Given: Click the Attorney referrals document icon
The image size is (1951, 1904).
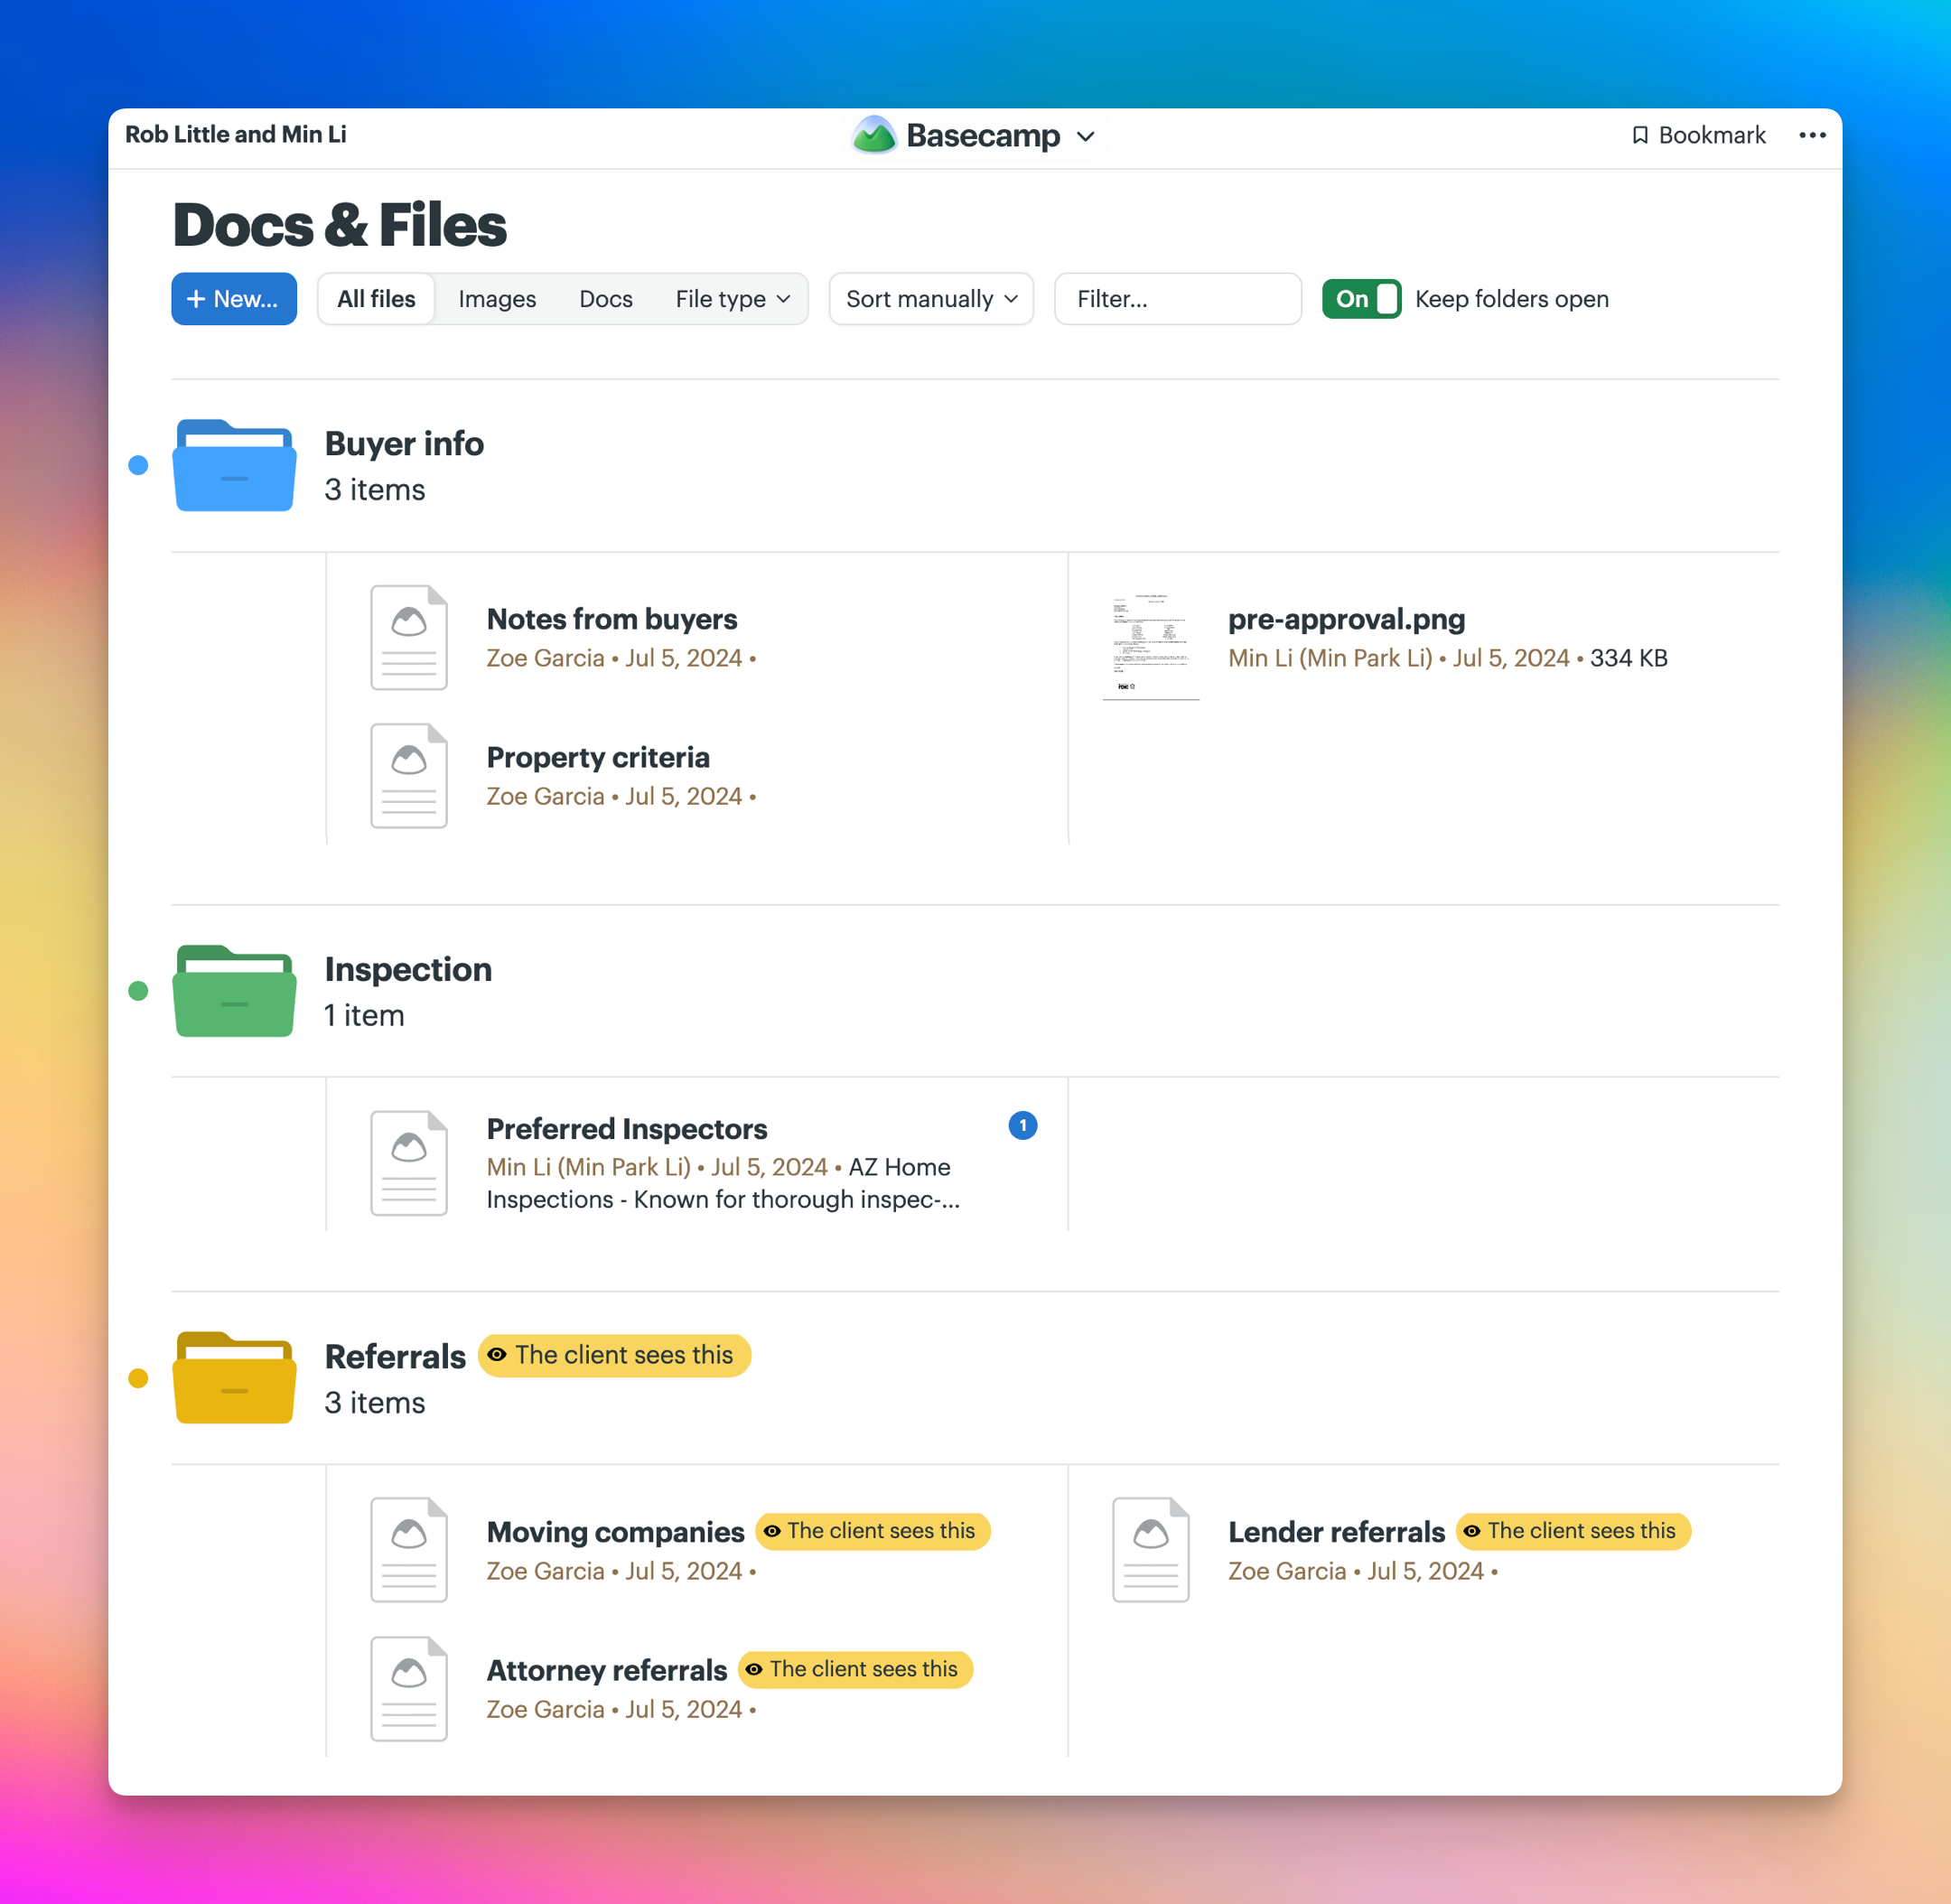Looking at the screenshot, I should [x=409, y=1688].
